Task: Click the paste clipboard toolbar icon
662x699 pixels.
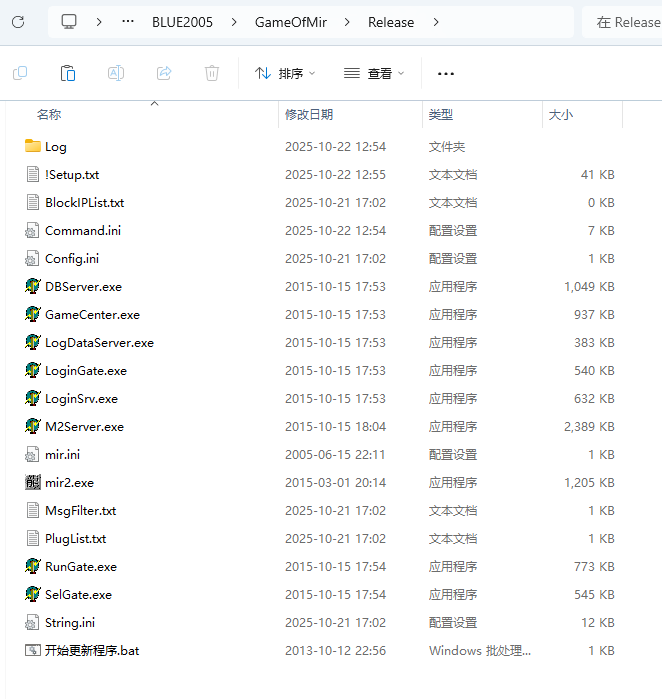Action: 68,73
